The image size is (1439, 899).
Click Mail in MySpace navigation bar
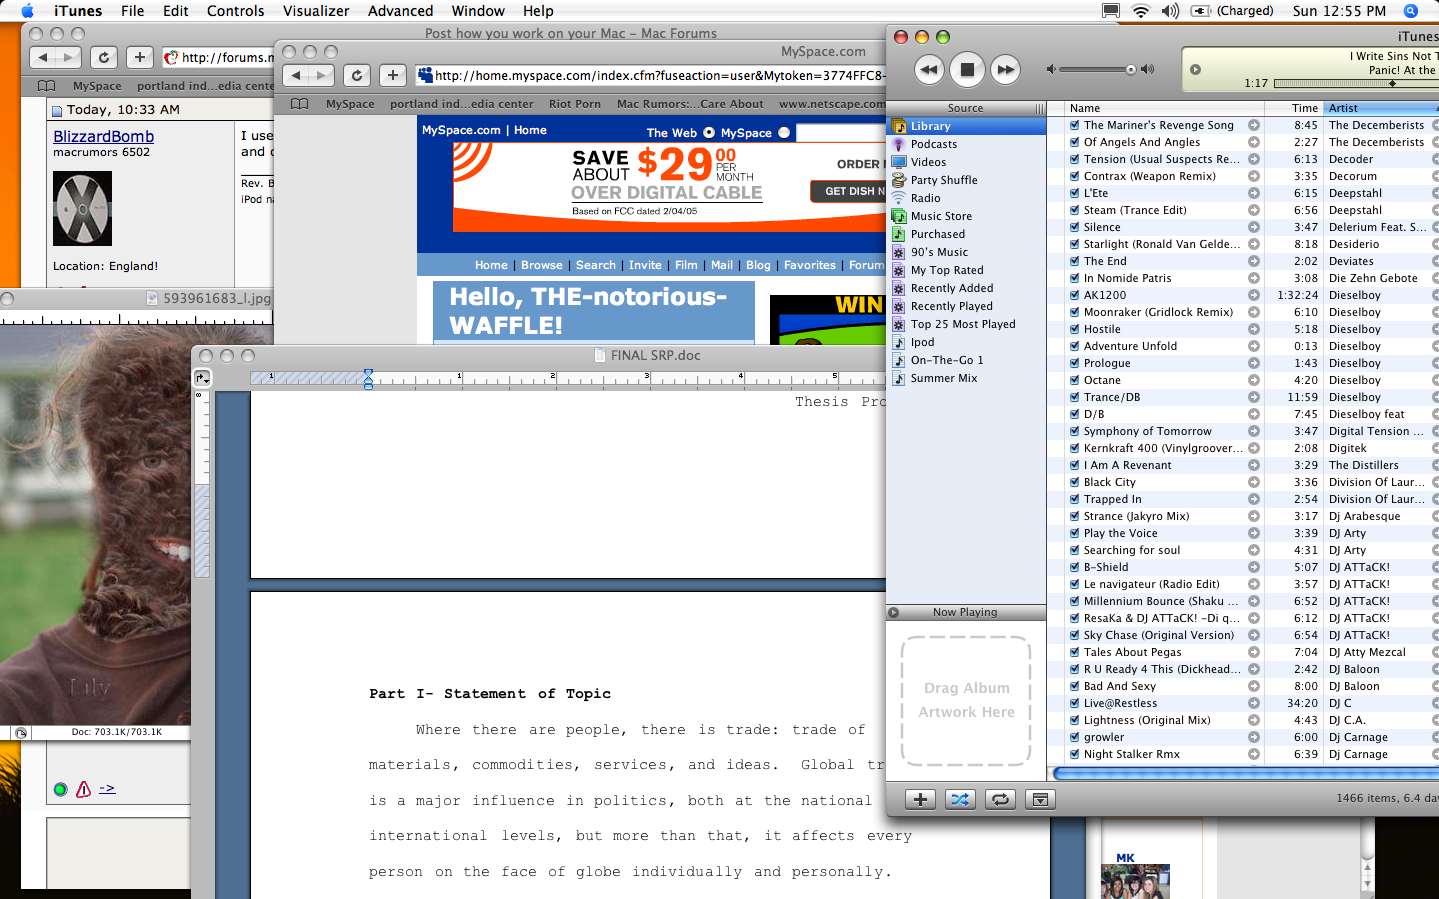(x=722, y=265)
